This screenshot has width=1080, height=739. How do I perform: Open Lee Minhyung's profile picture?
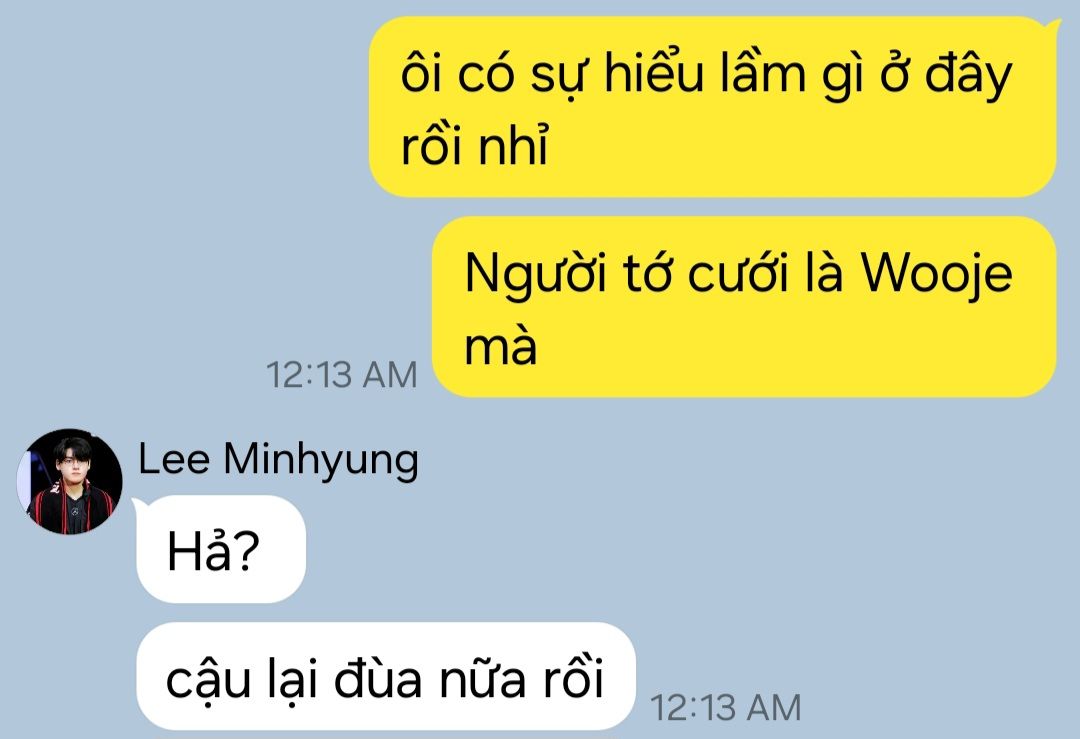click(x=70, y=481)
